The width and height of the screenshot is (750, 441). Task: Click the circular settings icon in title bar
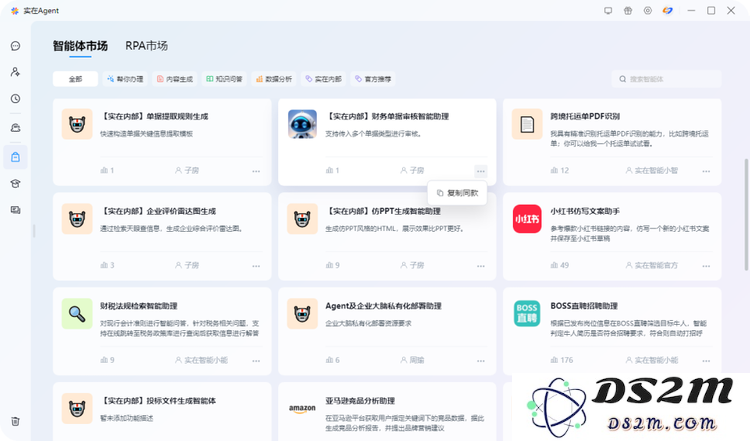(x=648, y=11)
